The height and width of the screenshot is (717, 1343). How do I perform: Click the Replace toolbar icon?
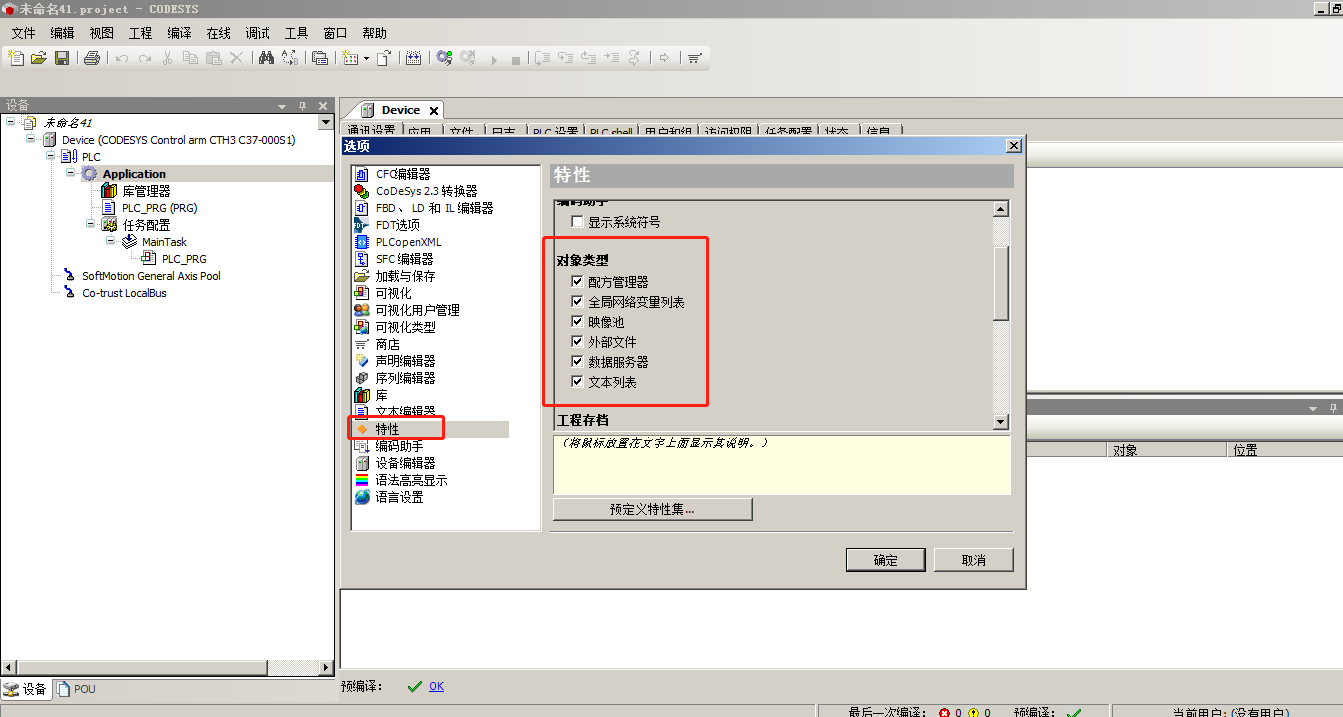290,58
